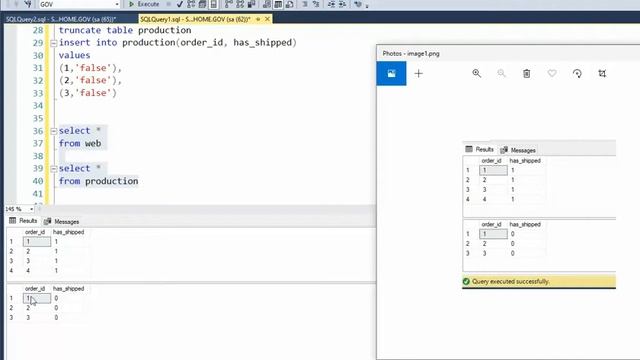This screenshot has width=640, height=360.
Task: Toggle IntelliSense enabled toolbar icon
Action: click(x=213, y=4)
